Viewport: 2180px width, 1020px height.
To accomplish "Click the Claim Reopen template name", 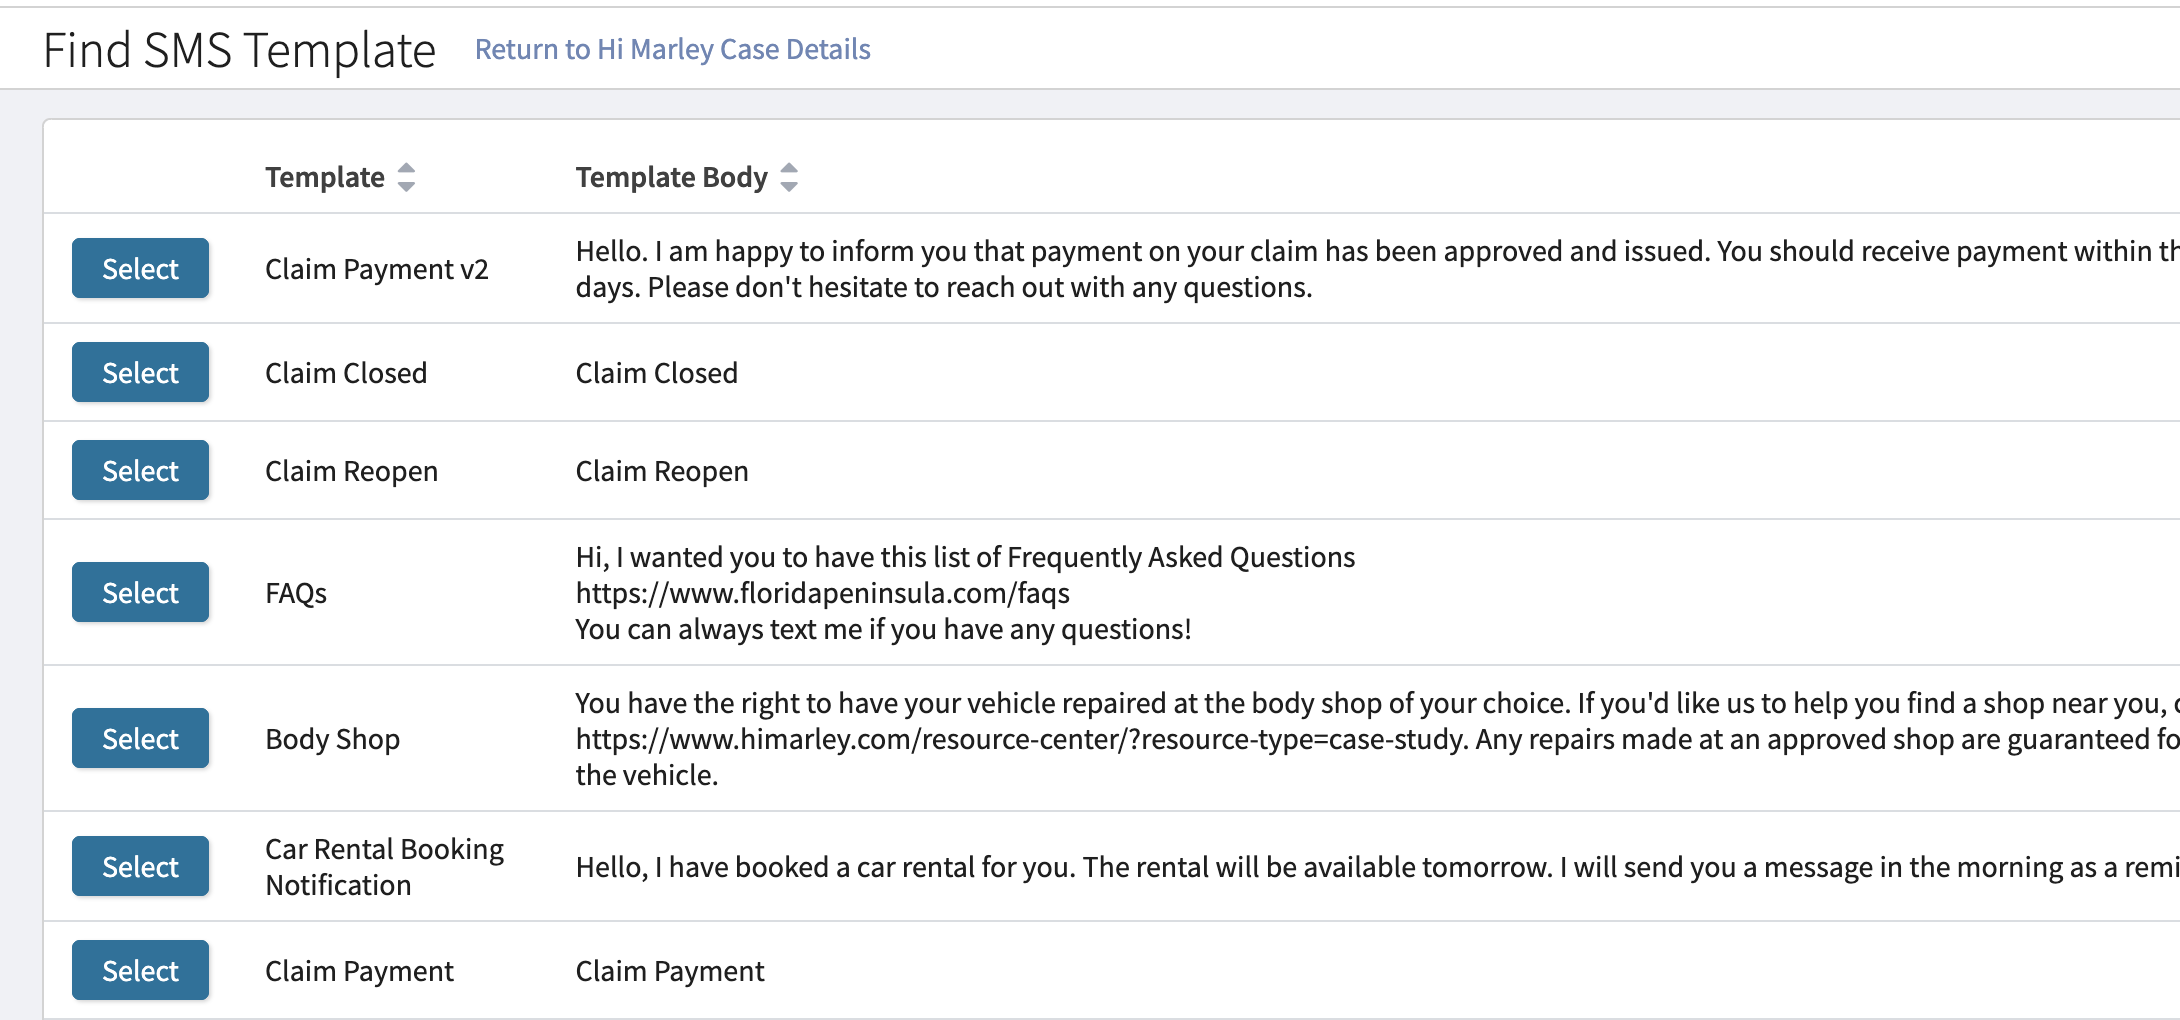I will click(352, 470).
